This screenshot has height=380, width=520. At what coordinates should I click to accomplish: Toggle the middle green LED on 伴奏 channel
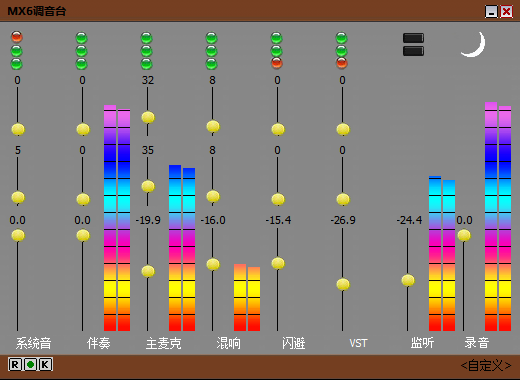[82, 51]
